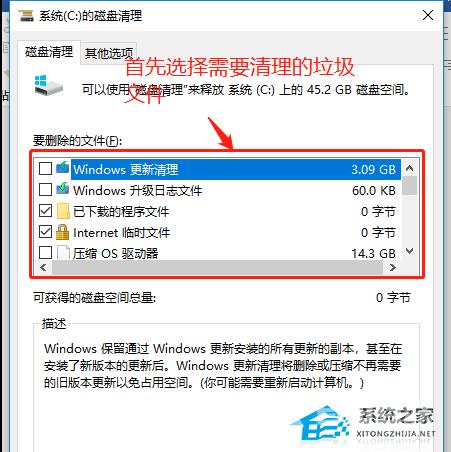This screenshot has width=451, height=452.
Task: Click the padlock icon for Internet temporary files
Action: pos(63,232)
